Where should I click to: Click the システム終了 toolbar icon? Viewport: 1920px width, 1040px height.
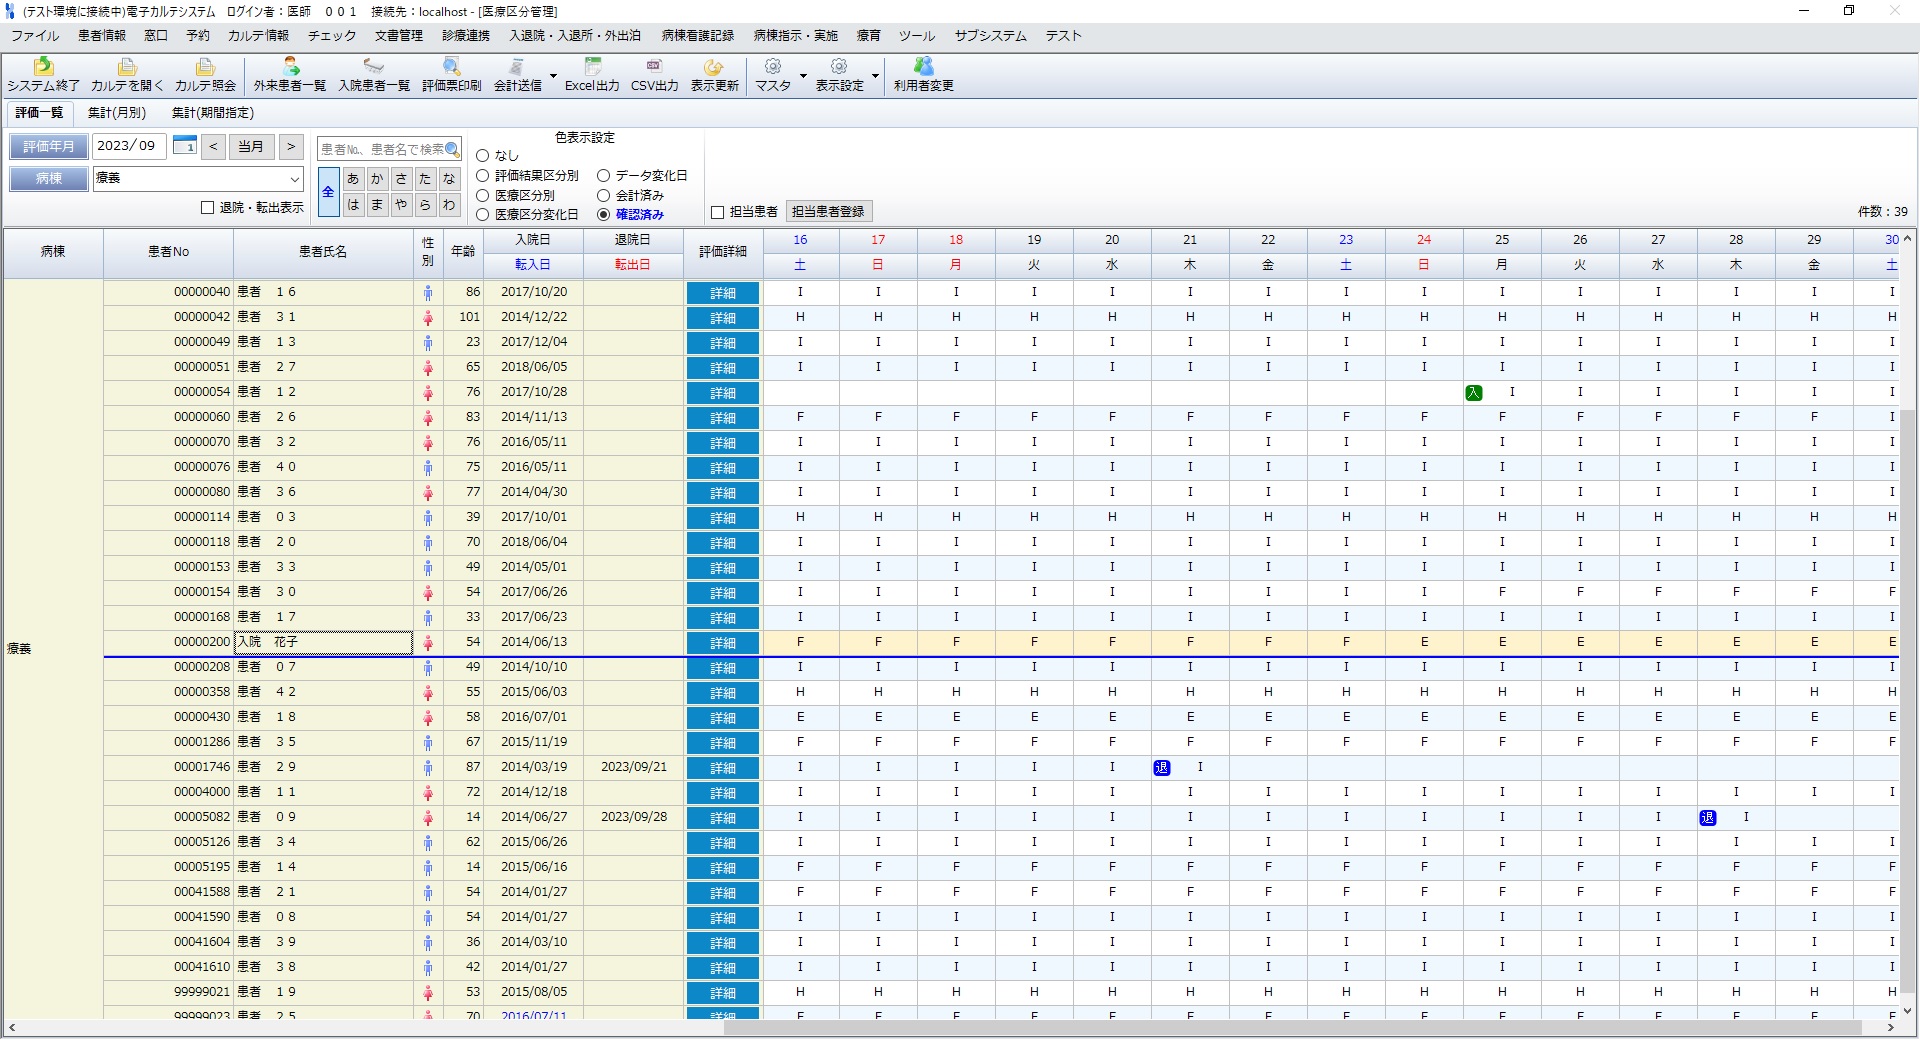coord(43,67)
